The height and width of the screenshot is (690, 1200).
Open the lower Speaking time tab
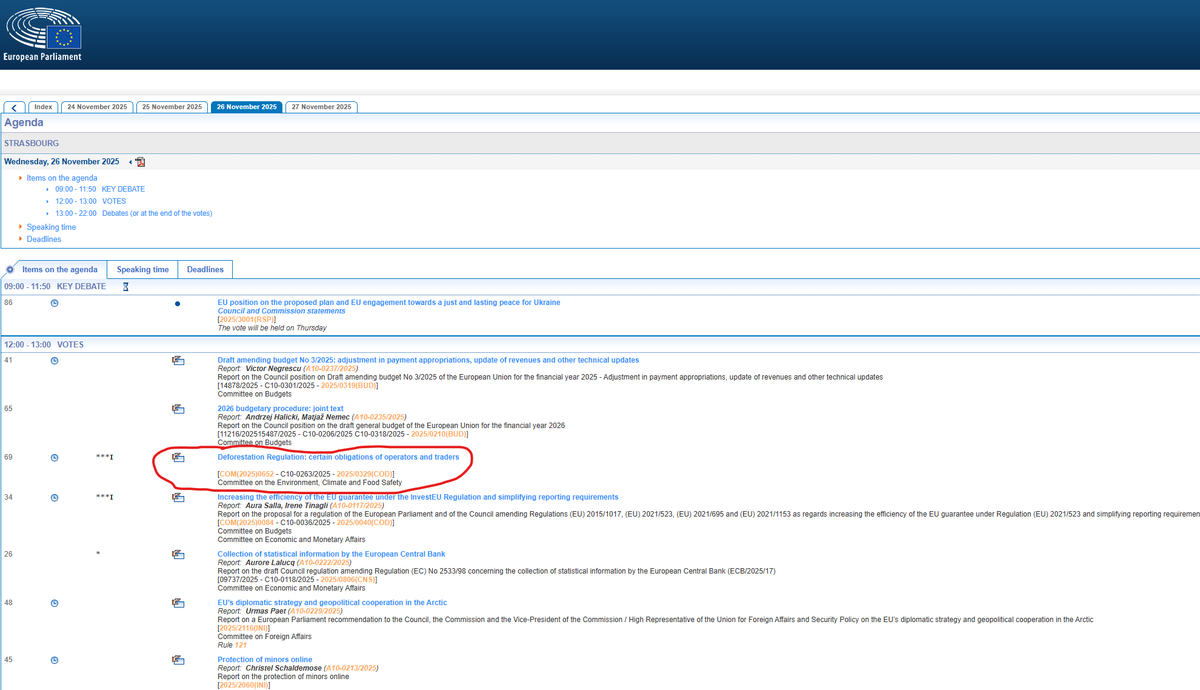click(x=142, y=269)
